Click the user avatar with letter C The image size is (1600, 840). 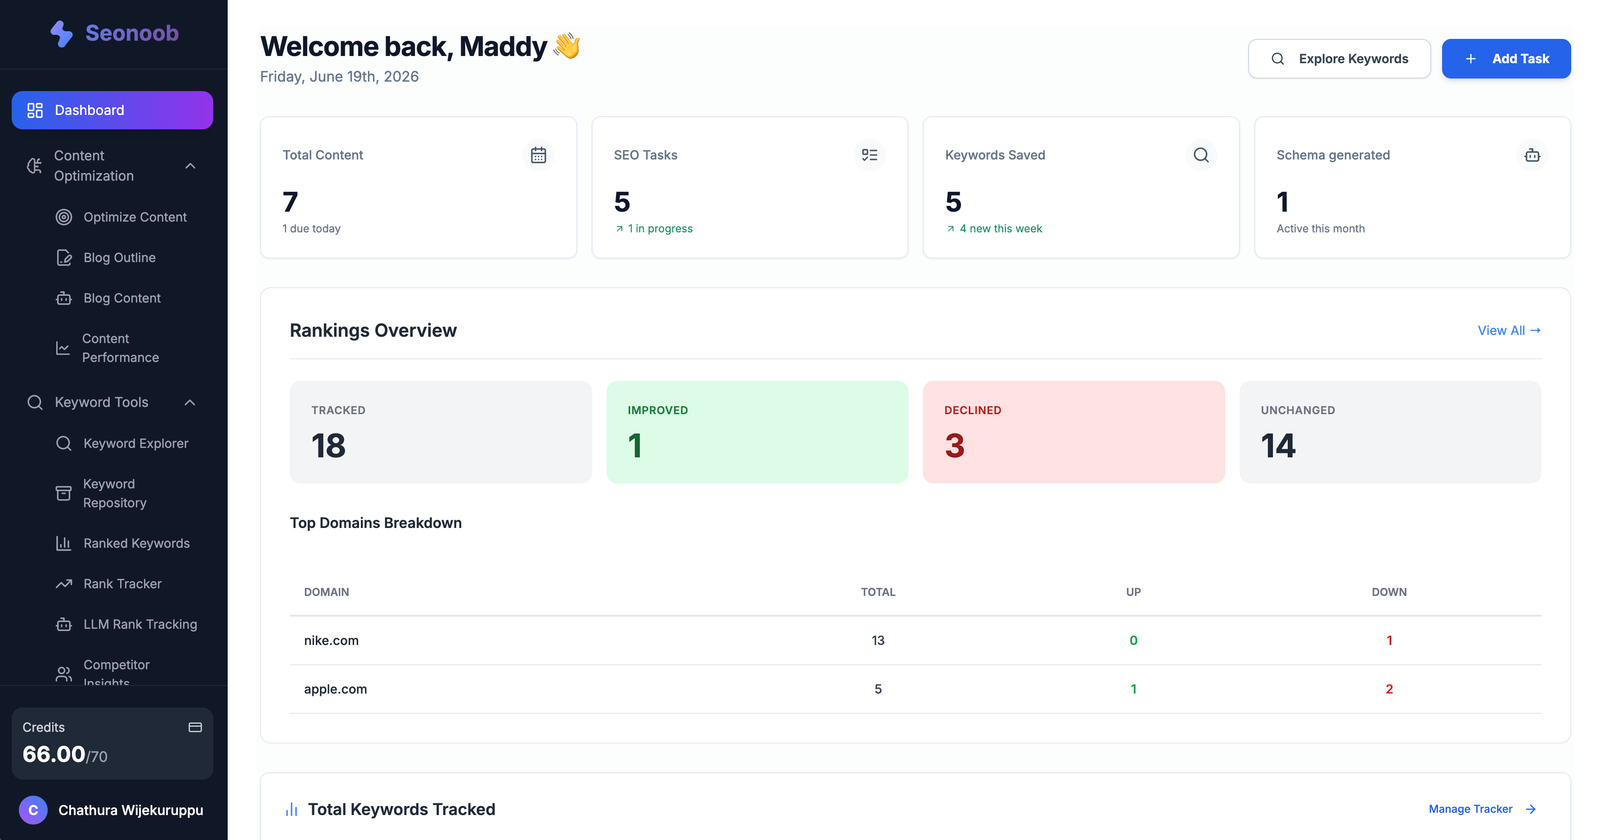[x=33, y=810]
